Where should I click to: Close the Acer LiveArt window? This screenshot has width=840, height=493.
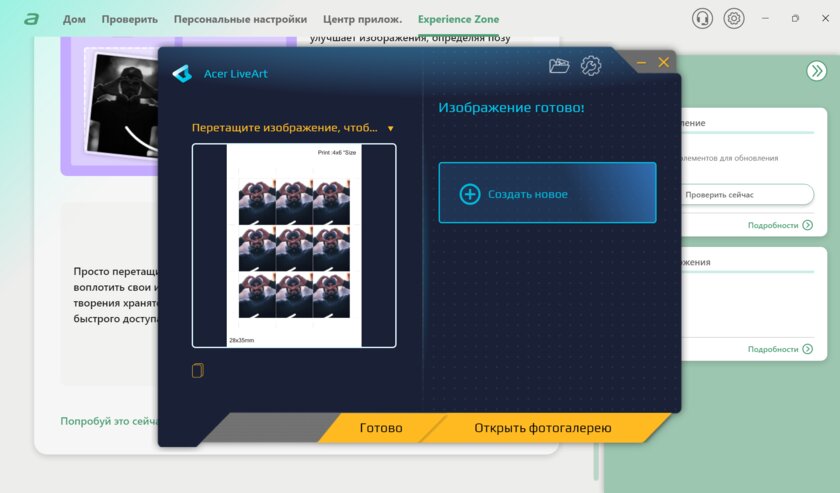coord(663,62)
